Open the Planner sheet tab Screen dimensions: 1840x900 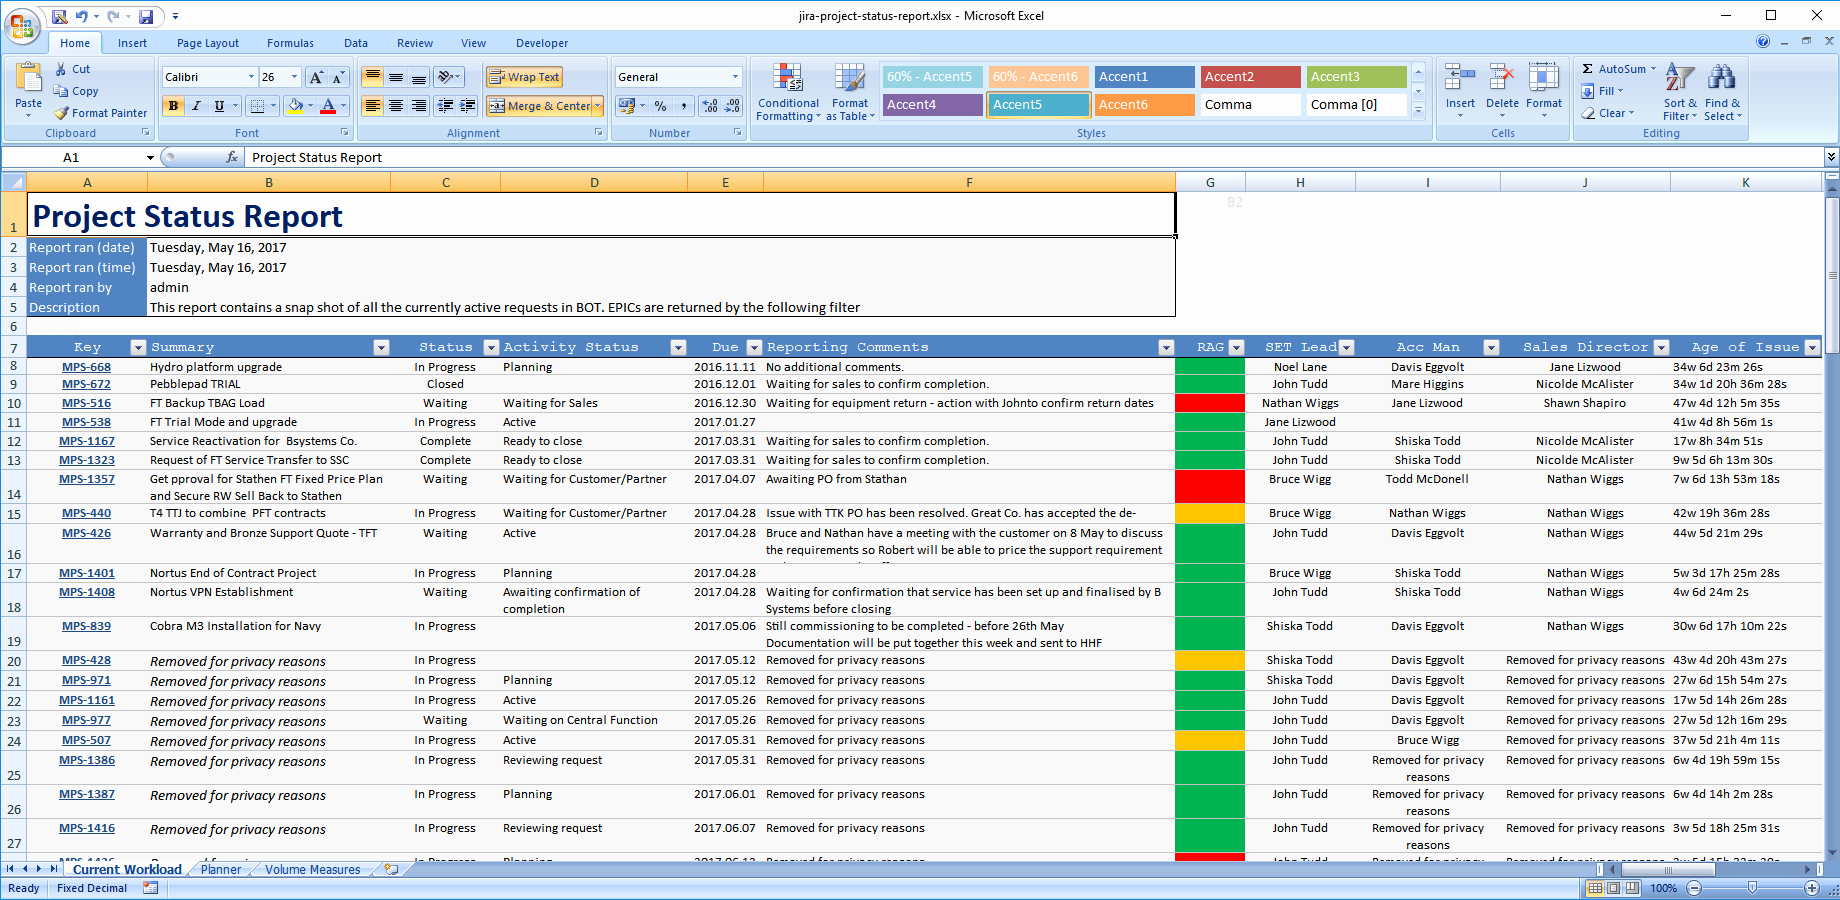[220, 869]
